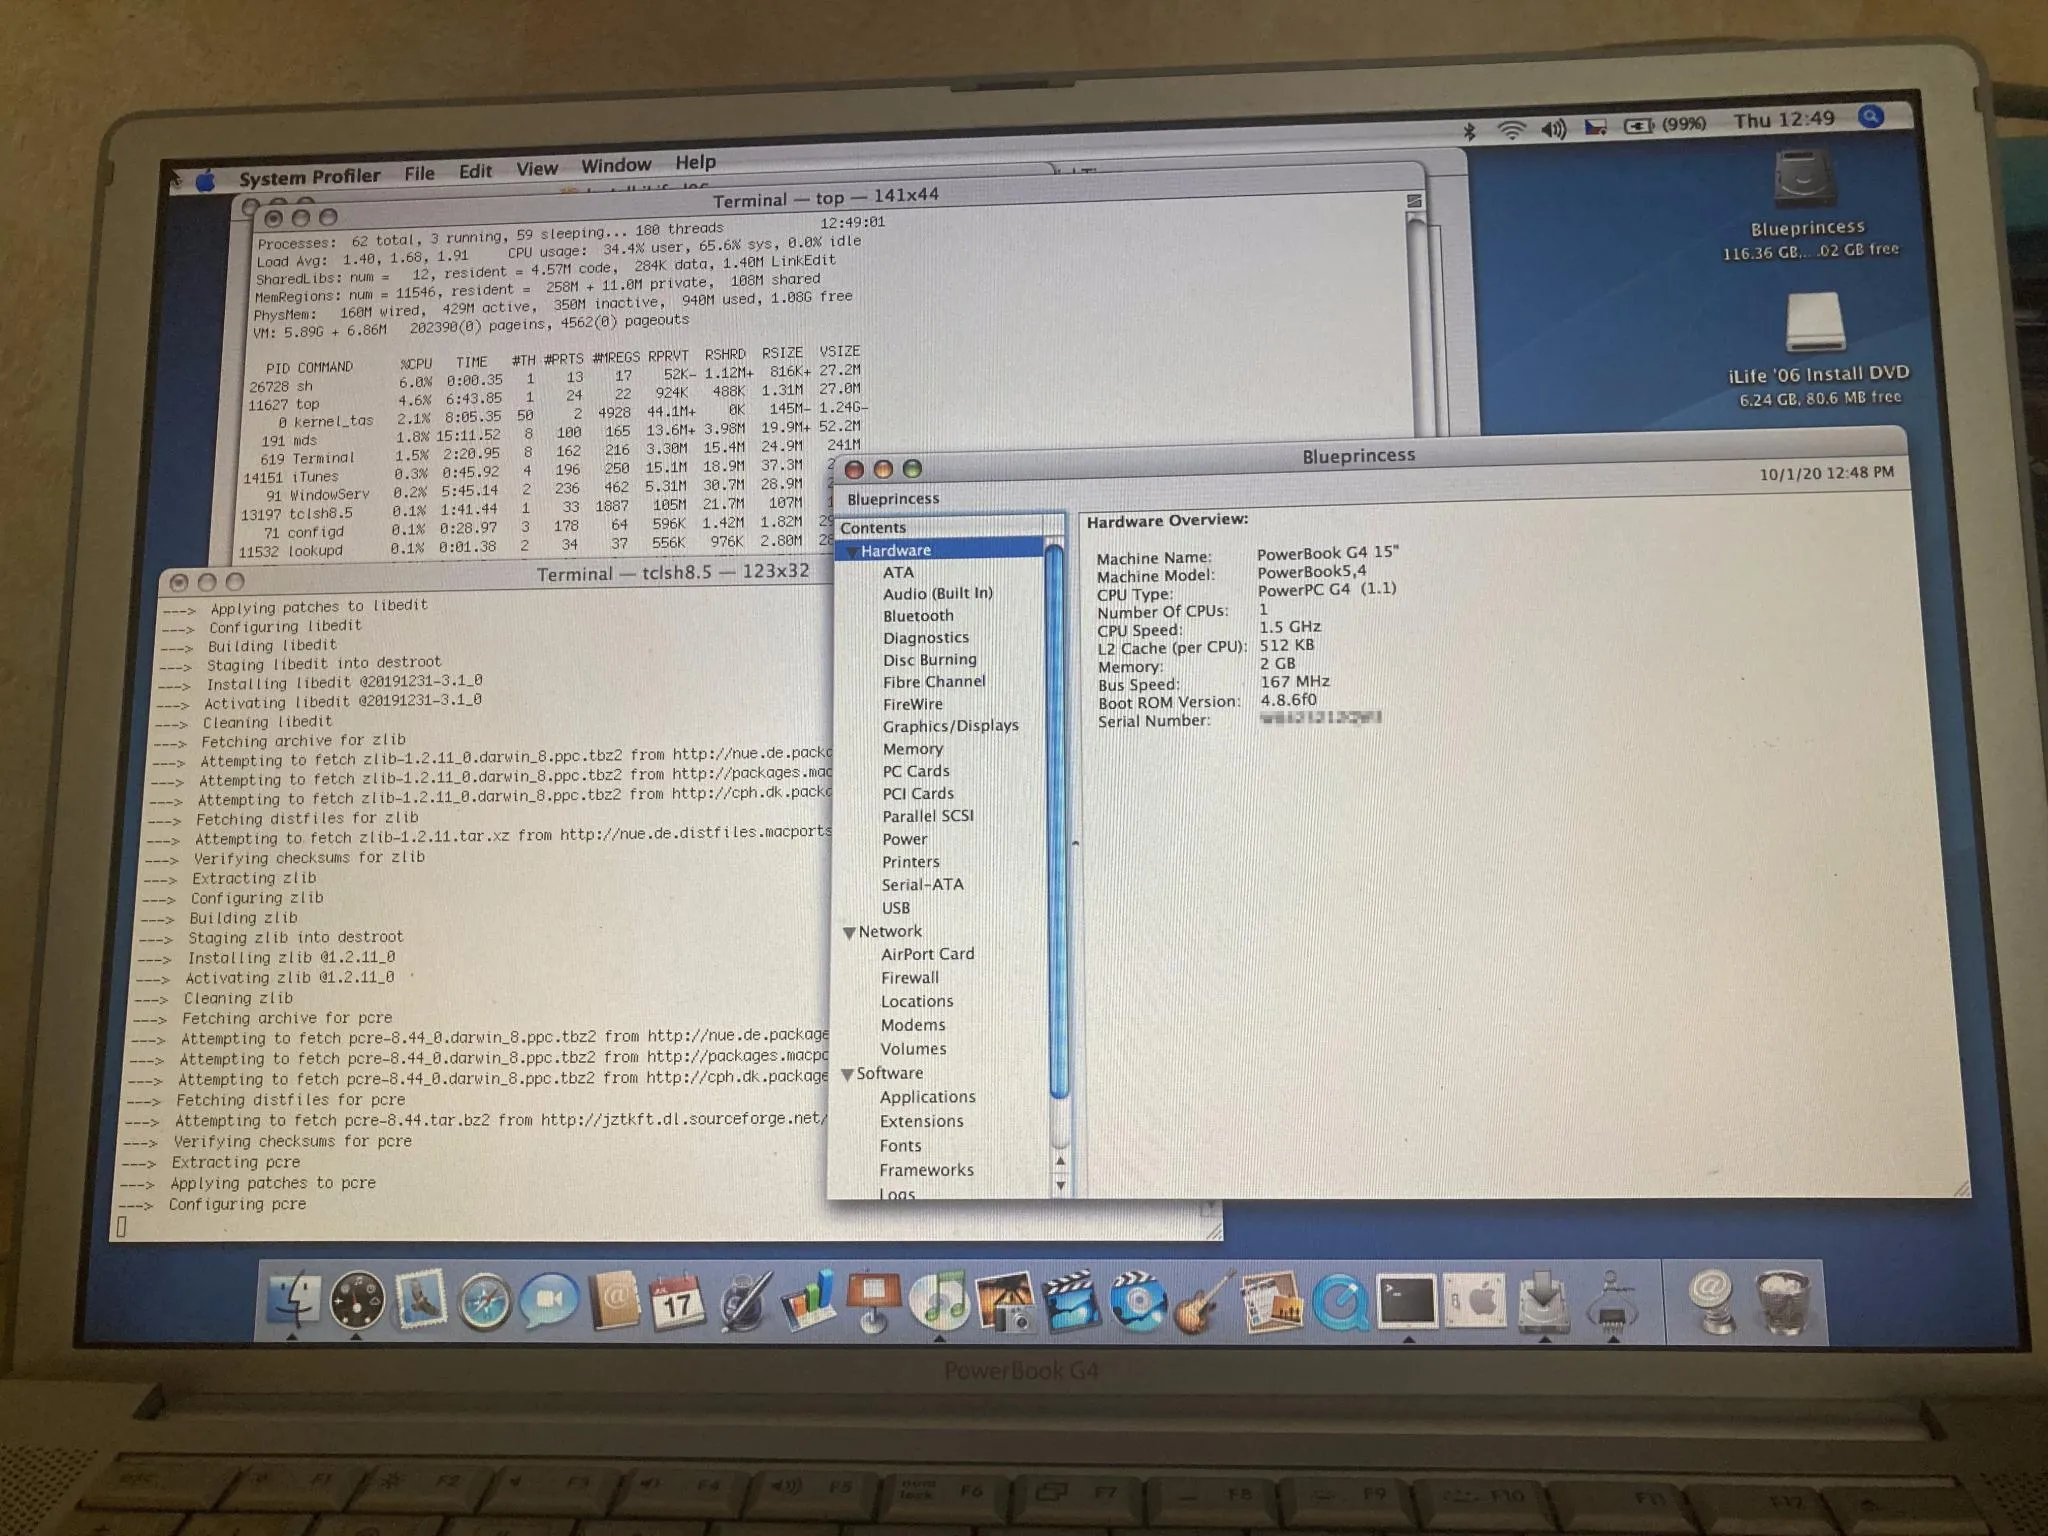This screenshot has width=2048, height=1536.
Task: Select ATA in the Contents list
Action: coord(898,572)
